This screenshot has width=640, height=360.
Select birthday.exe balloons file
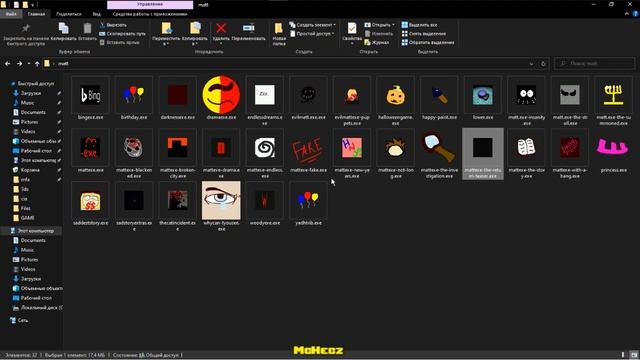click(134, 98)
